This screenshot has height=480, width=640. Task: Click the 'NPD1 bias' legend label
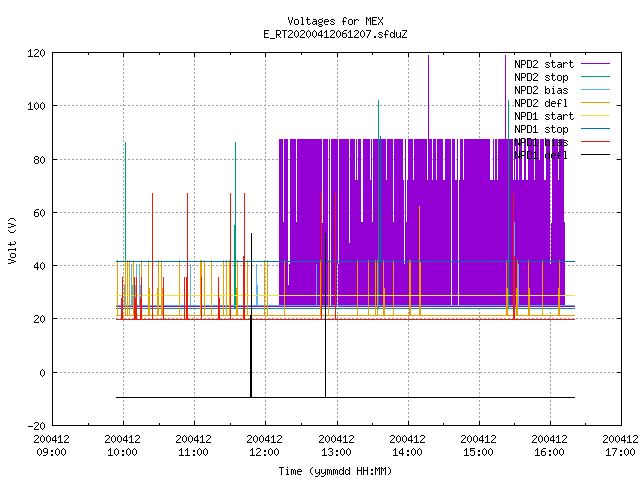click(541, 142)
